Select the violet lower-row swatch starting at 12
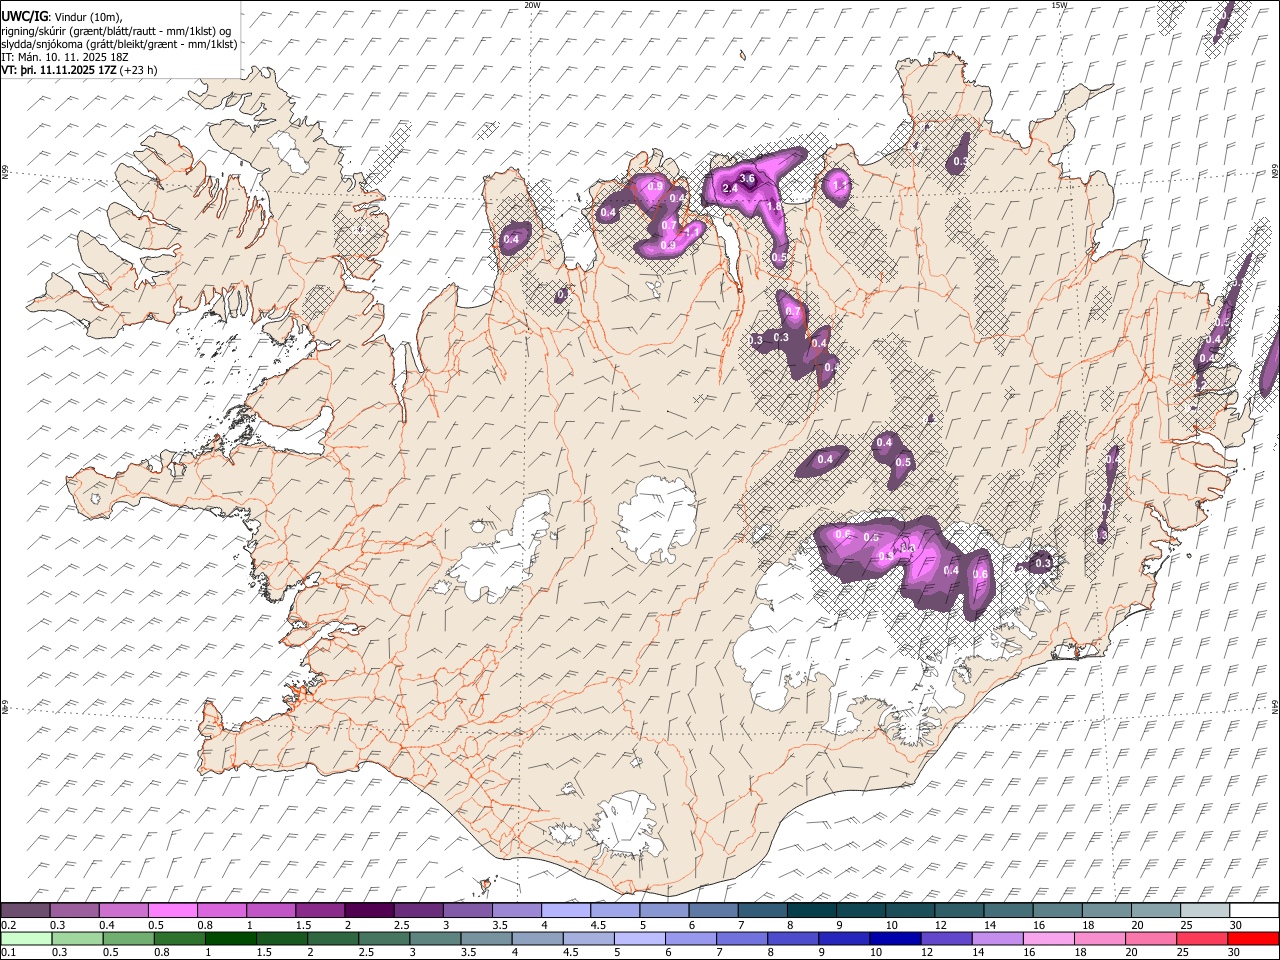The image size is (1280, 960). [945, 938]
